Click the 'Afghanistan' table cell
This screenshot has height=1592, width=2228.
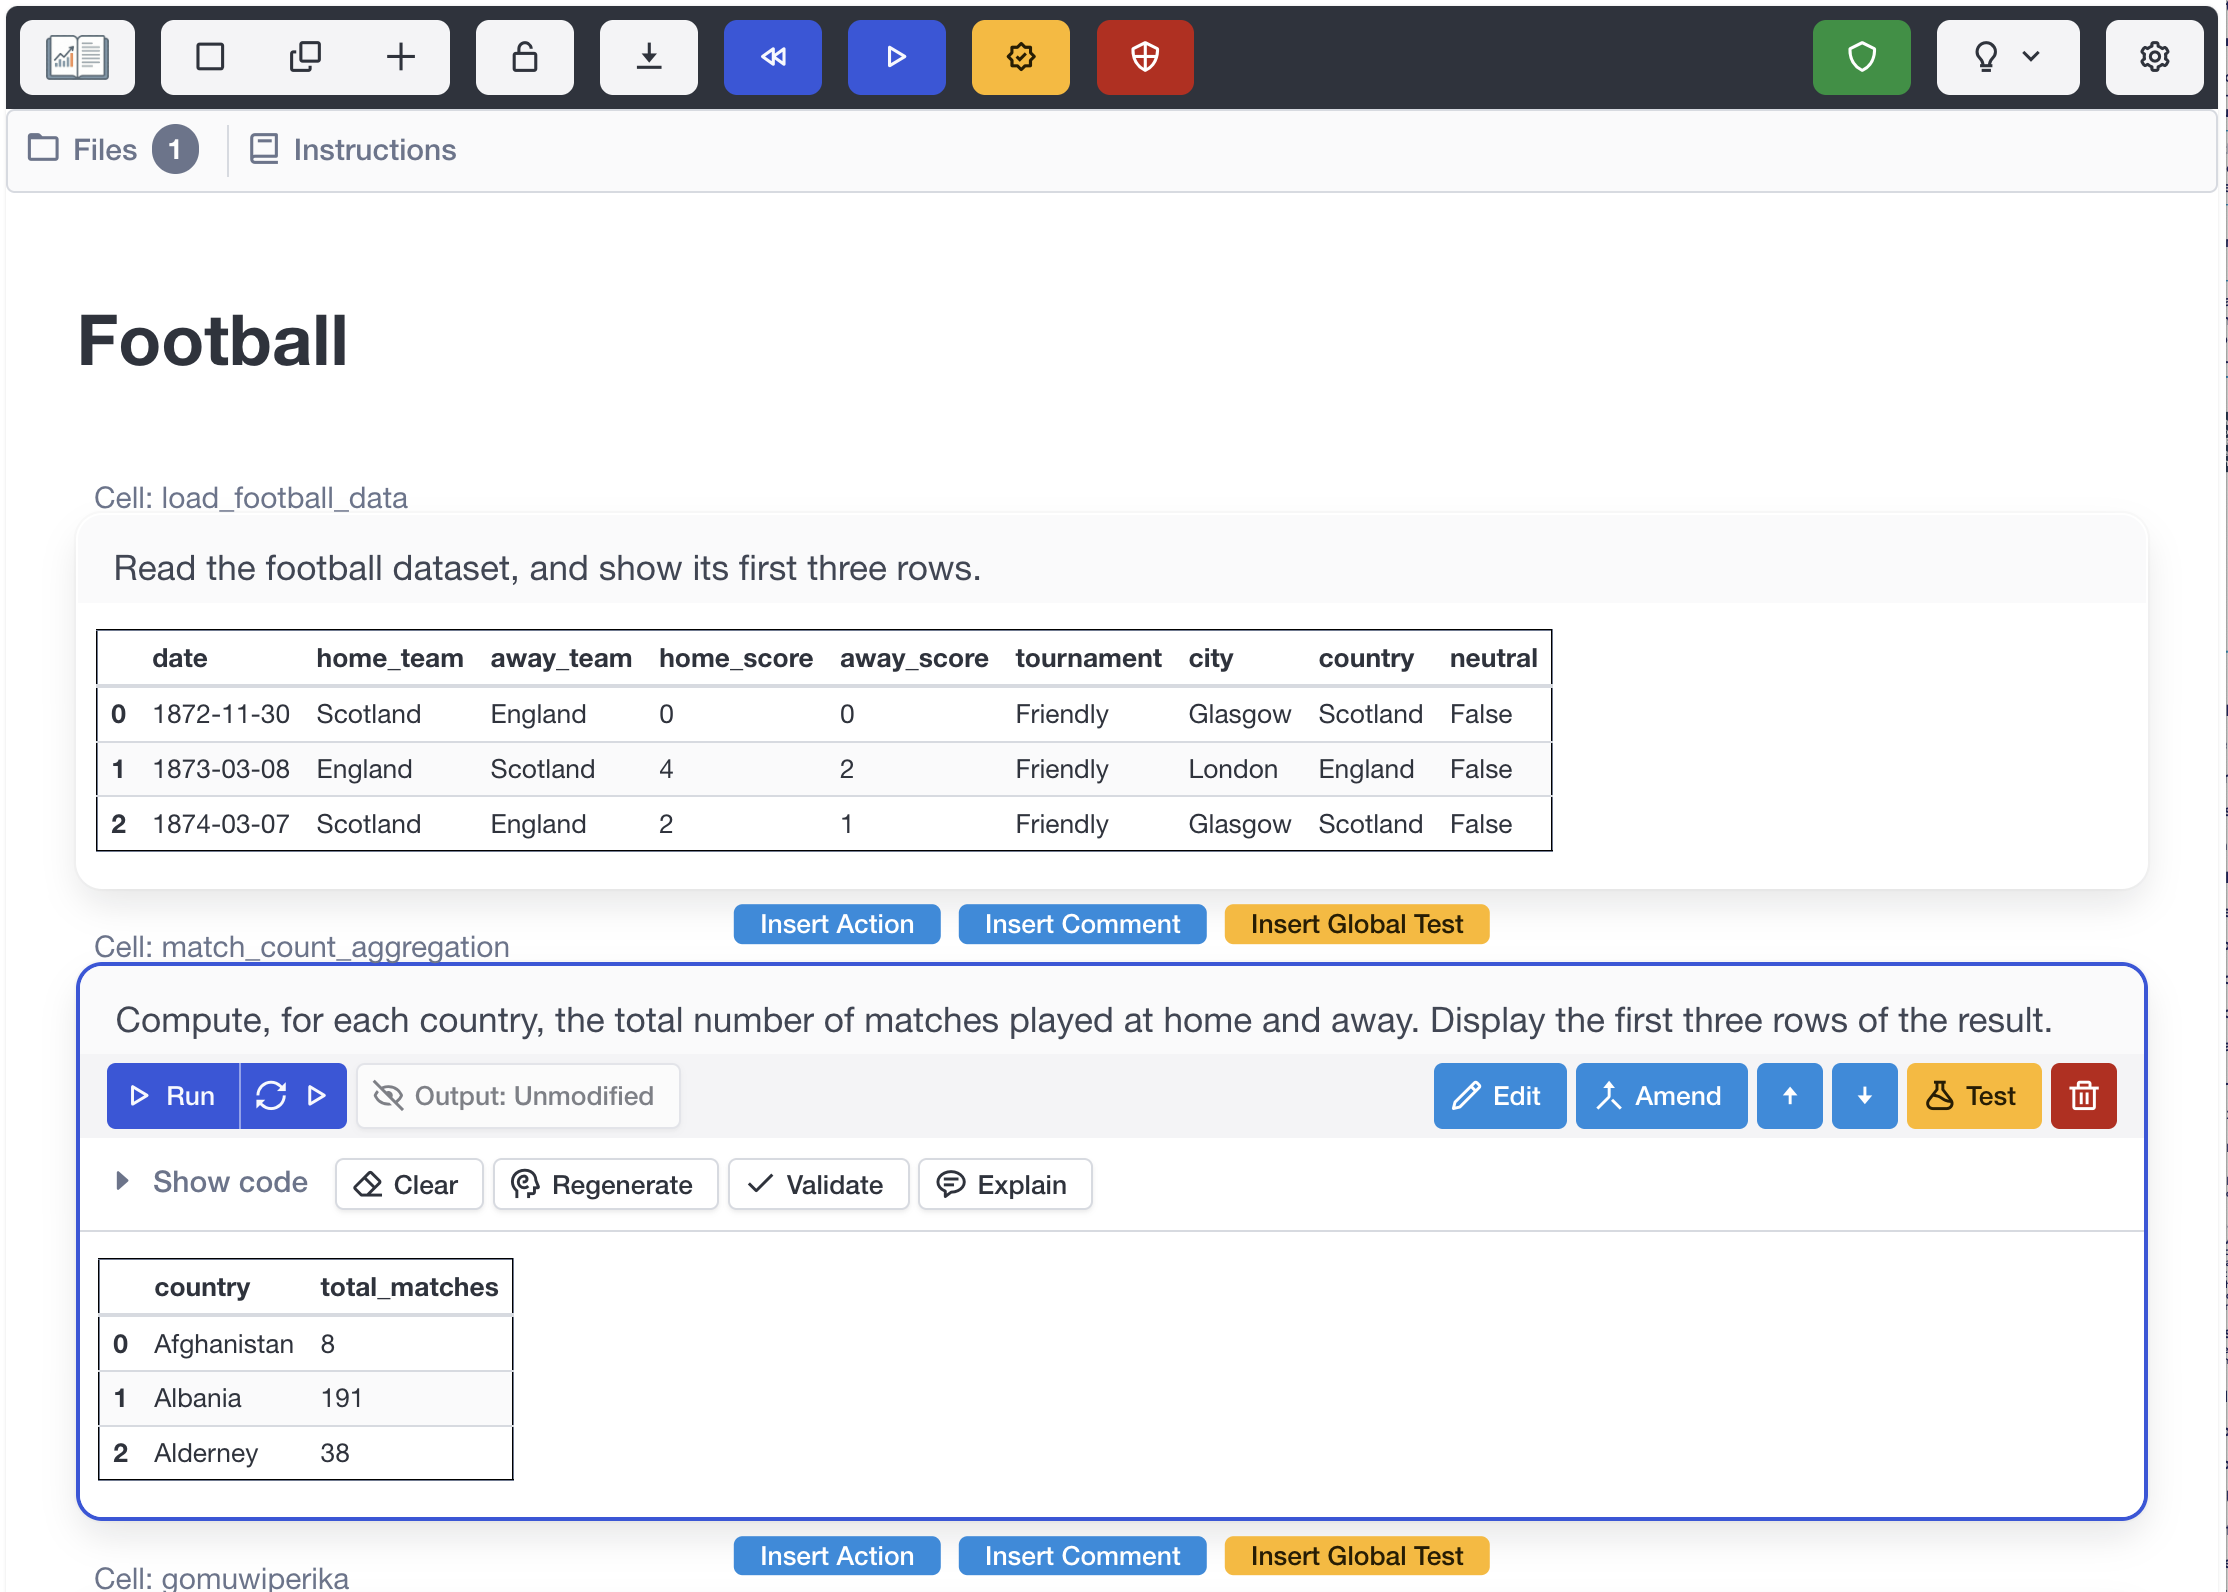(x=224, y=1344)
